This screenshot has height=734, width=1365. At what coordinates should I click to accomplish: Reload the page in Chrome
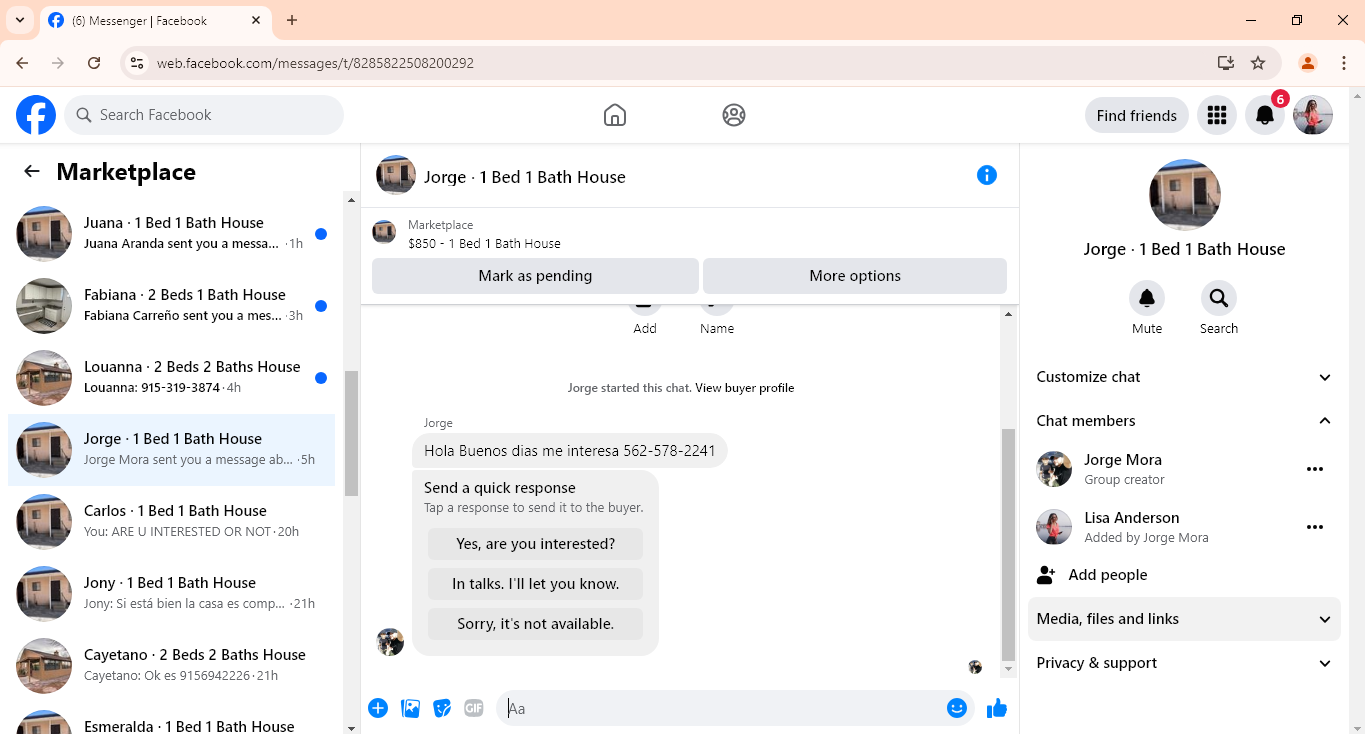click(94, 63)
